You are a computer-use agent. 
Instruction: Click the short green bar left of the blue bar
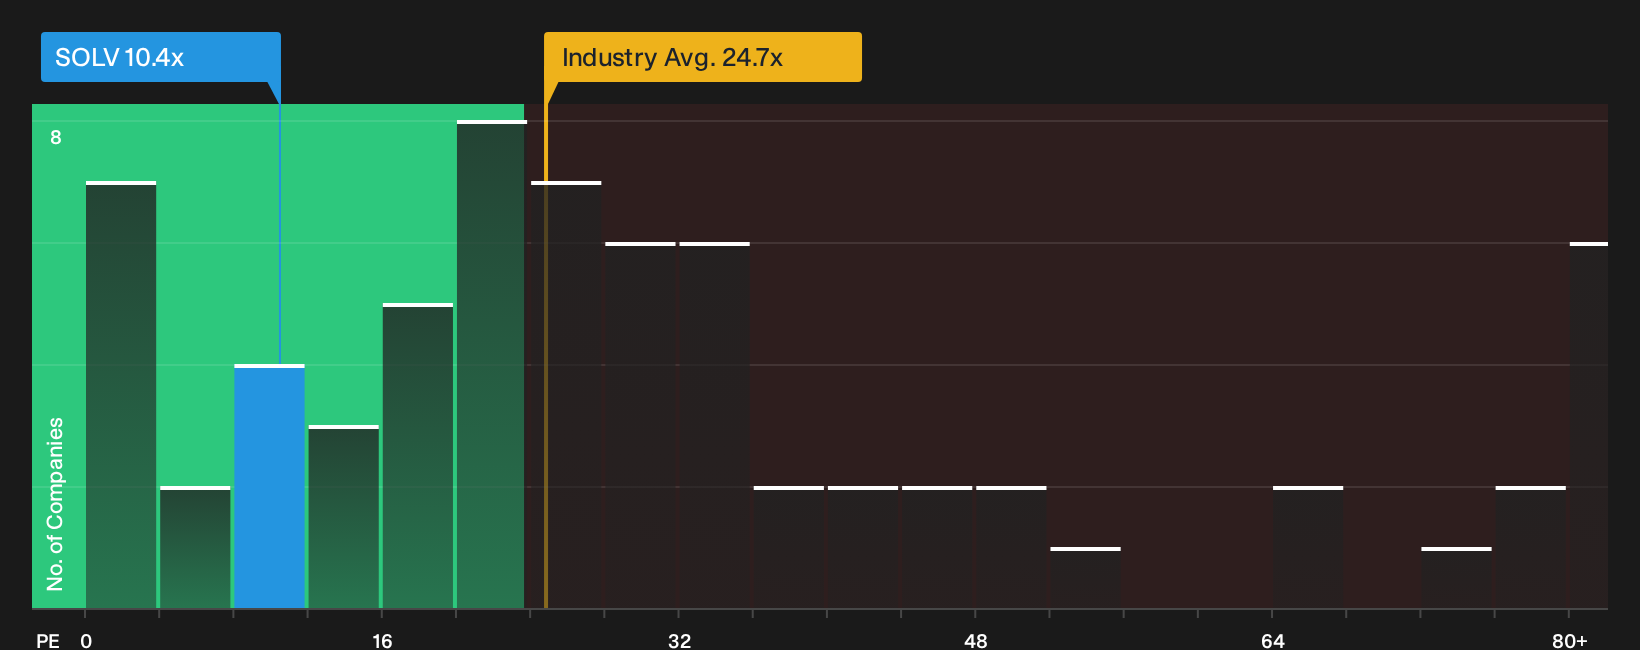195,547
